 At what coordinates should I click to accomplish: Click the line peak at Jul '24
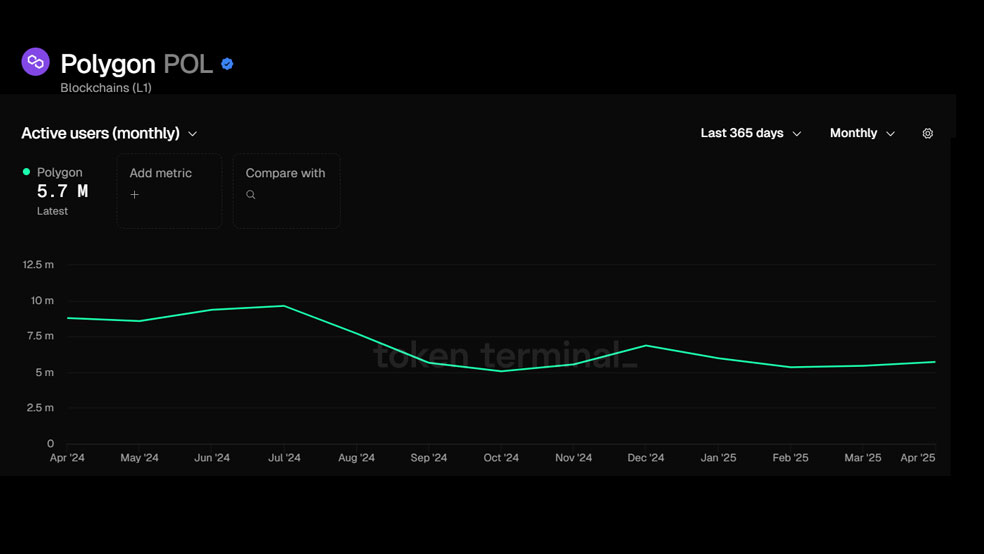tap(284, 306)
